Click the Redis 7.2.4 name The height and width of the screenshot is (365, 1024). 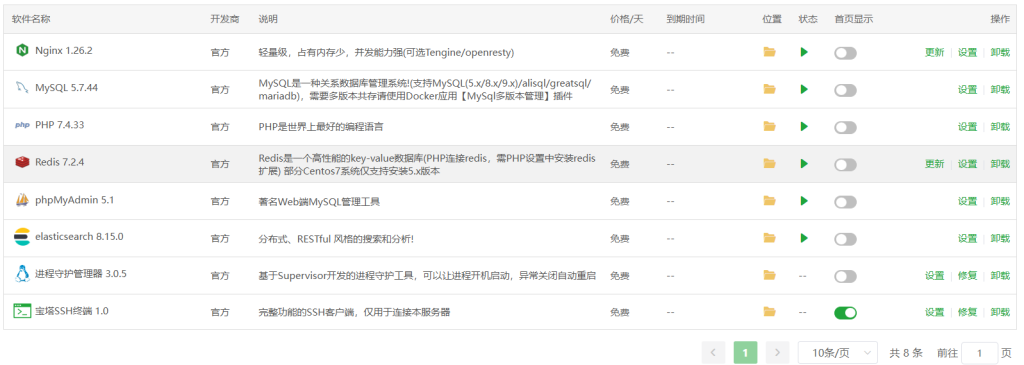coord(59,162)
